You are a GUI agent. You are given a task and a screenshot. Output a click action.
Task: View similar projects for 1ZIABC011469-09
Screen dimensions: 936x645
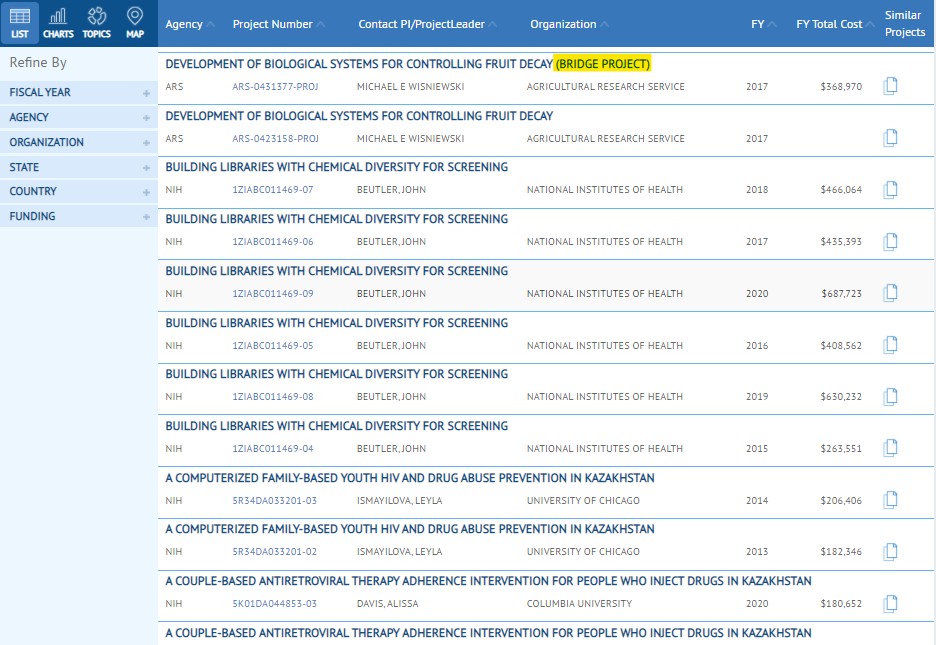pos(890,293)
